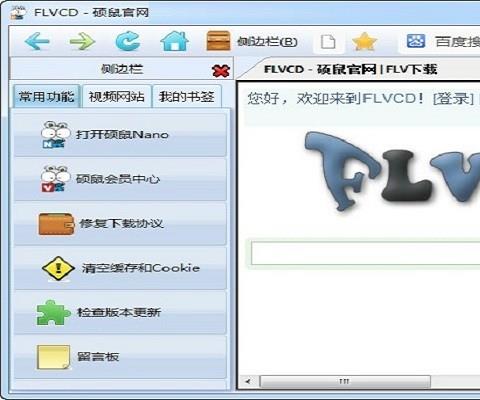Click the green forward arrow
The image size is (480, 400).
click(82, 41)
